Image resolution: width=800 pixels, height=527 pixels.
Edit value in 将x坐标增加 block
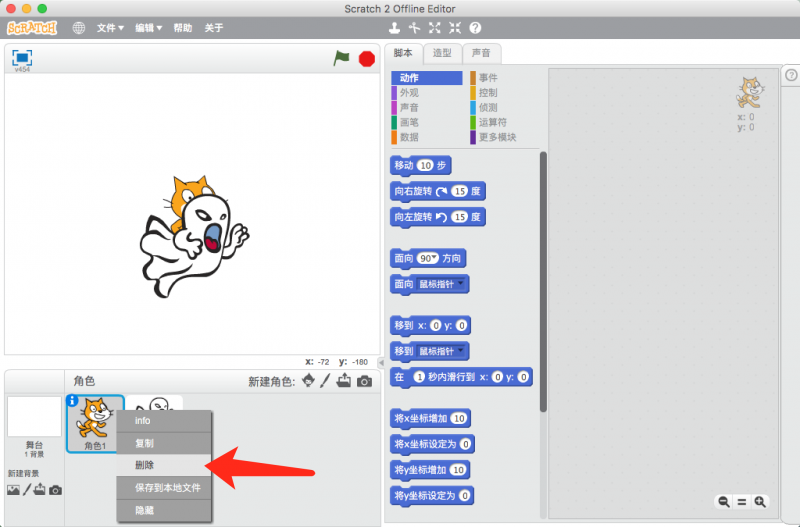[459, 418]
